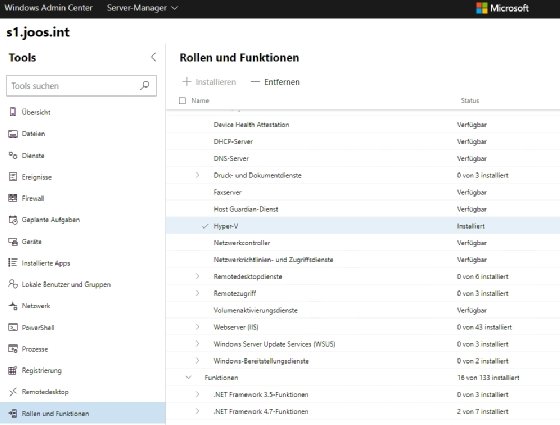Click the Microsoft logo

click(482, 8)
